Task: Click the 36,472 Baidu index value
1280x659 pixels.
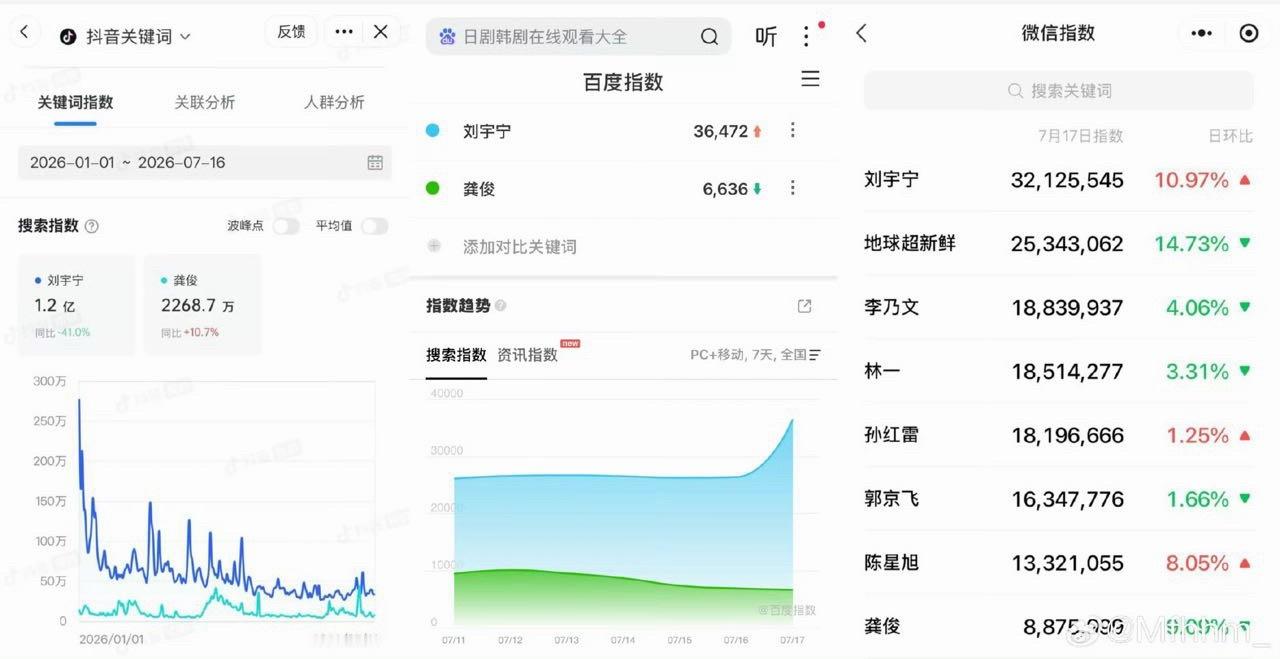Action: coord(720,131)
